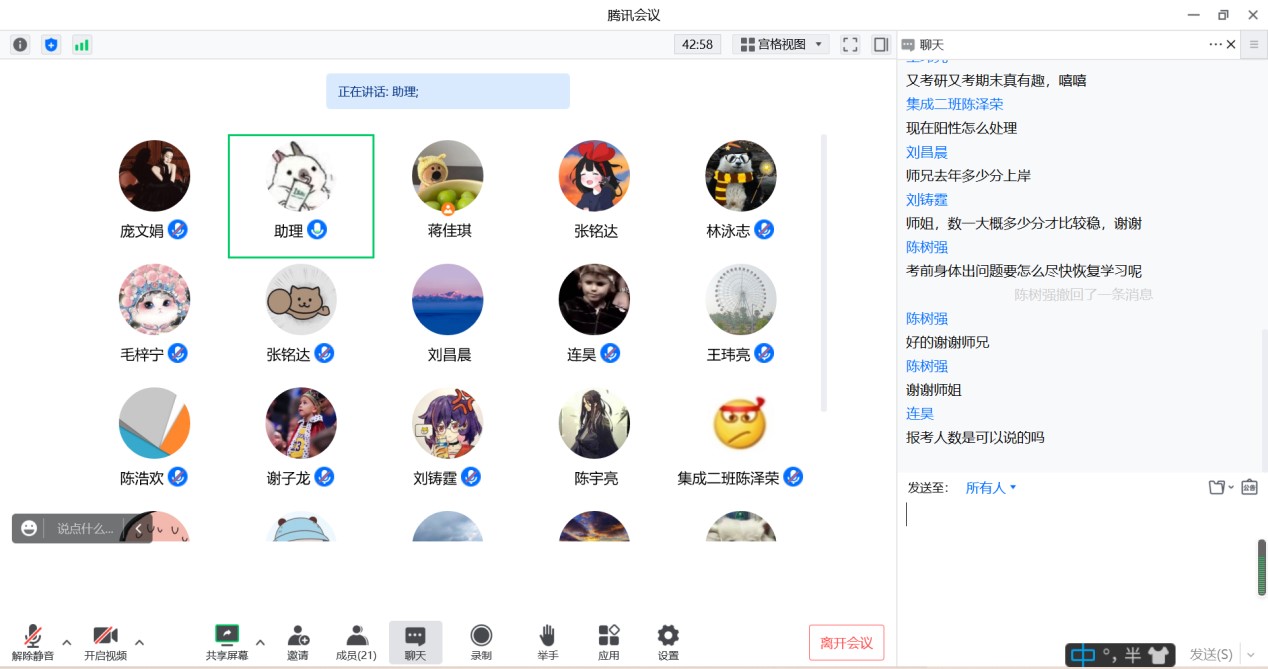Image resolution: width=1268 pixels, height=669 pixels.
Task: Open 应用 apps panel
Action: [x=608, y=642]
